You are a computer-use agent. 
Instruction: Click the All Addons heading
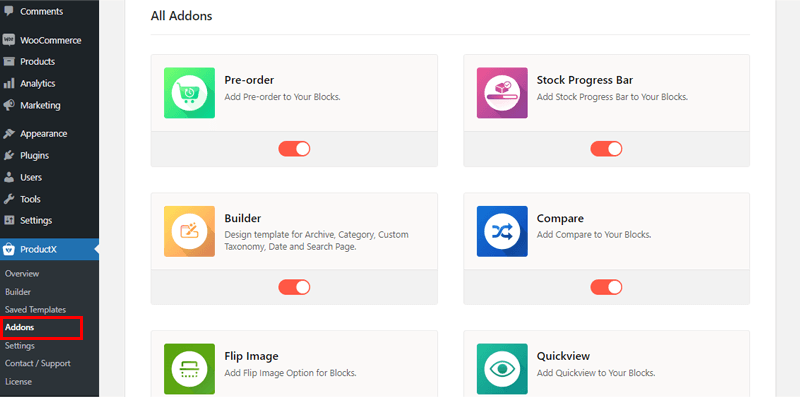[181, 16]
